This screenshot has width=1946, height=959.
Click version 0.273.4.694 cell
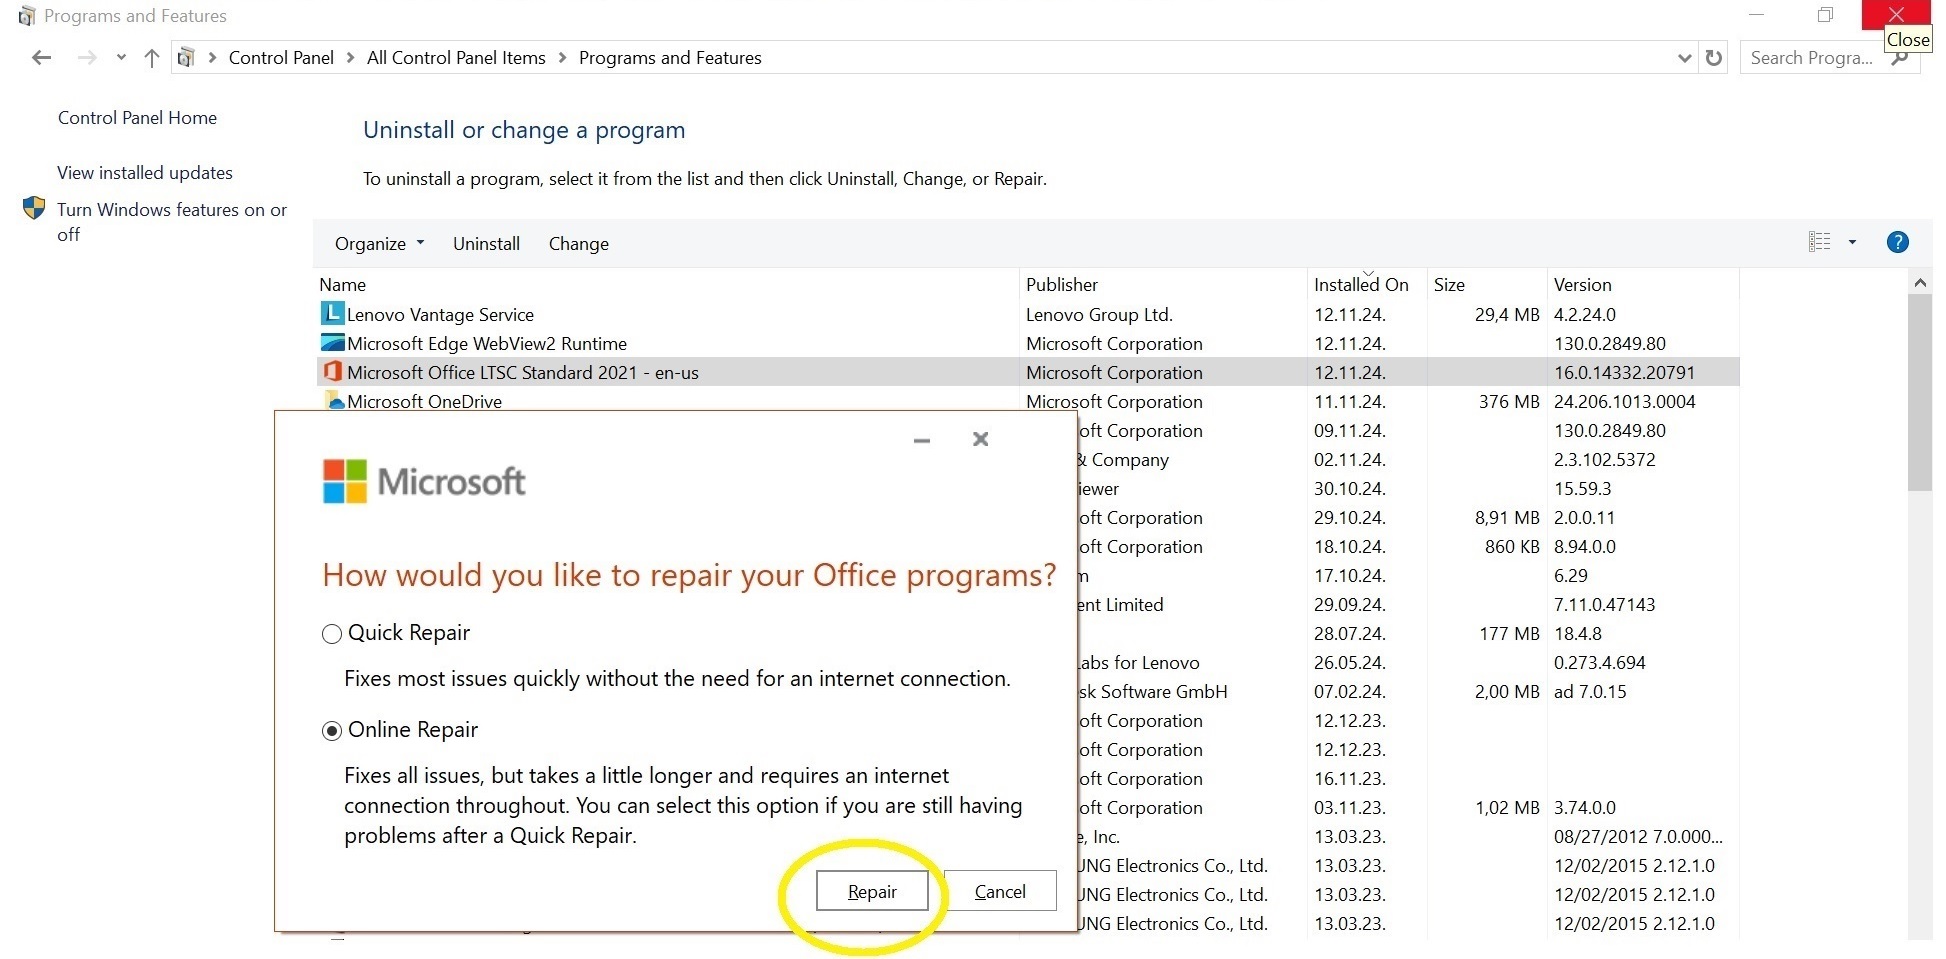click(x=1599, y=662)
